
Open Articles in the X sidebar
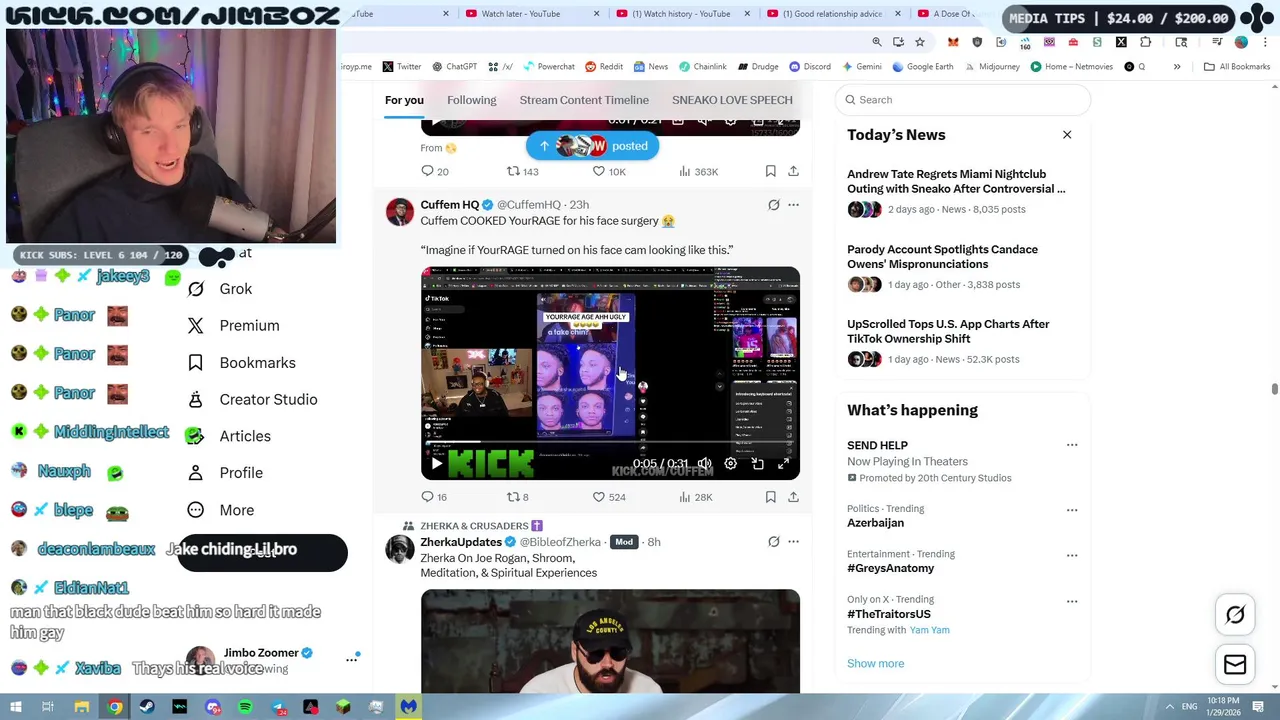[229, 436]
